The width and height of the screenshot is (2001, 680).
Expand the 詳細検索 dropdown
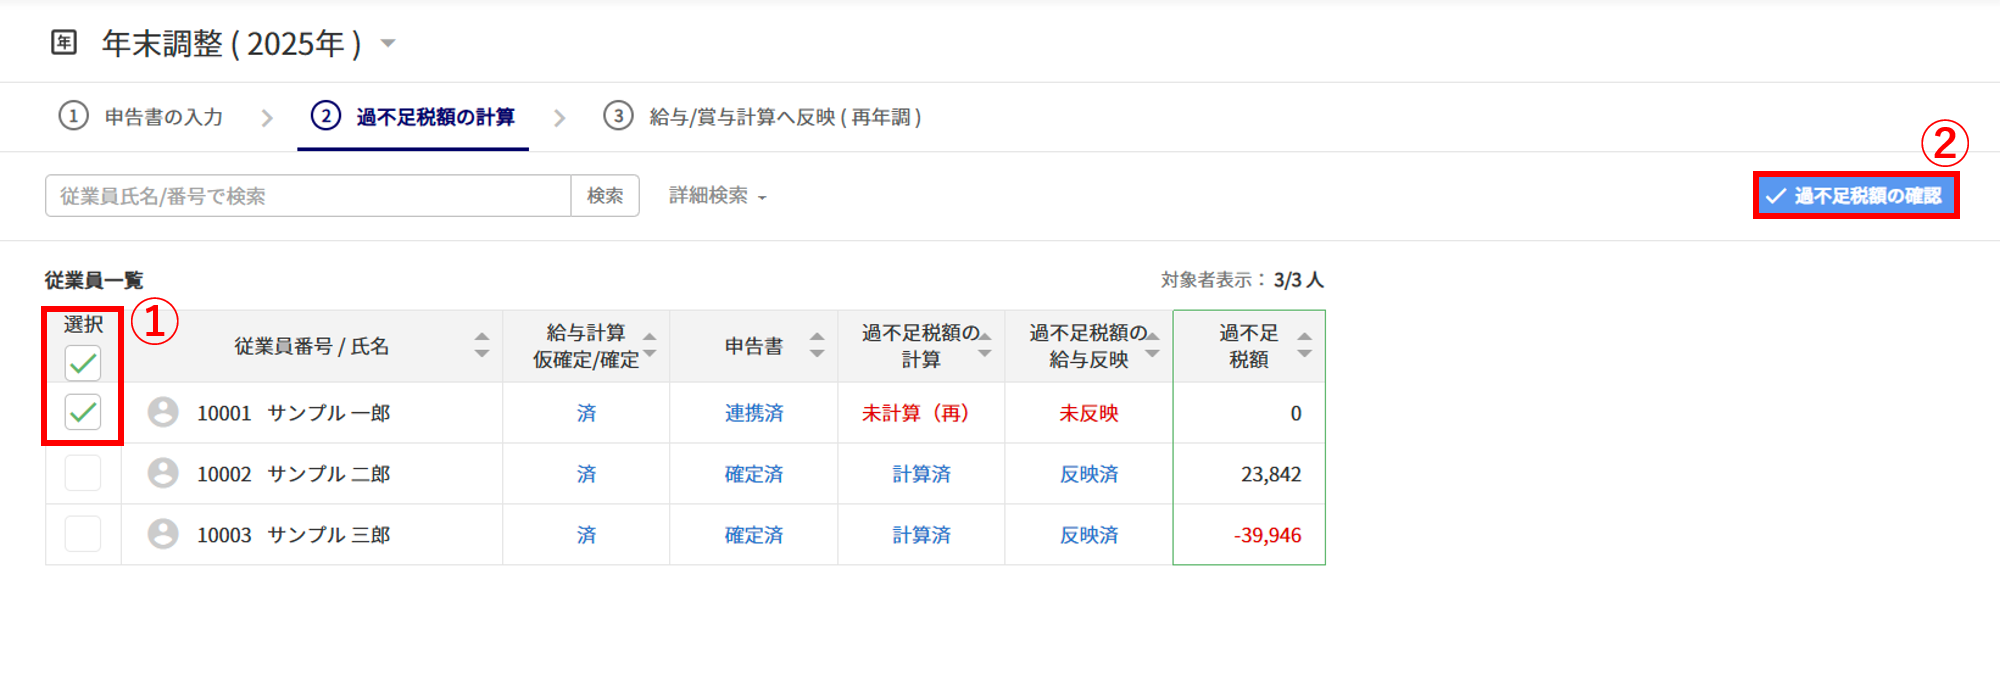pyautogui.click(x=717, y=196)
